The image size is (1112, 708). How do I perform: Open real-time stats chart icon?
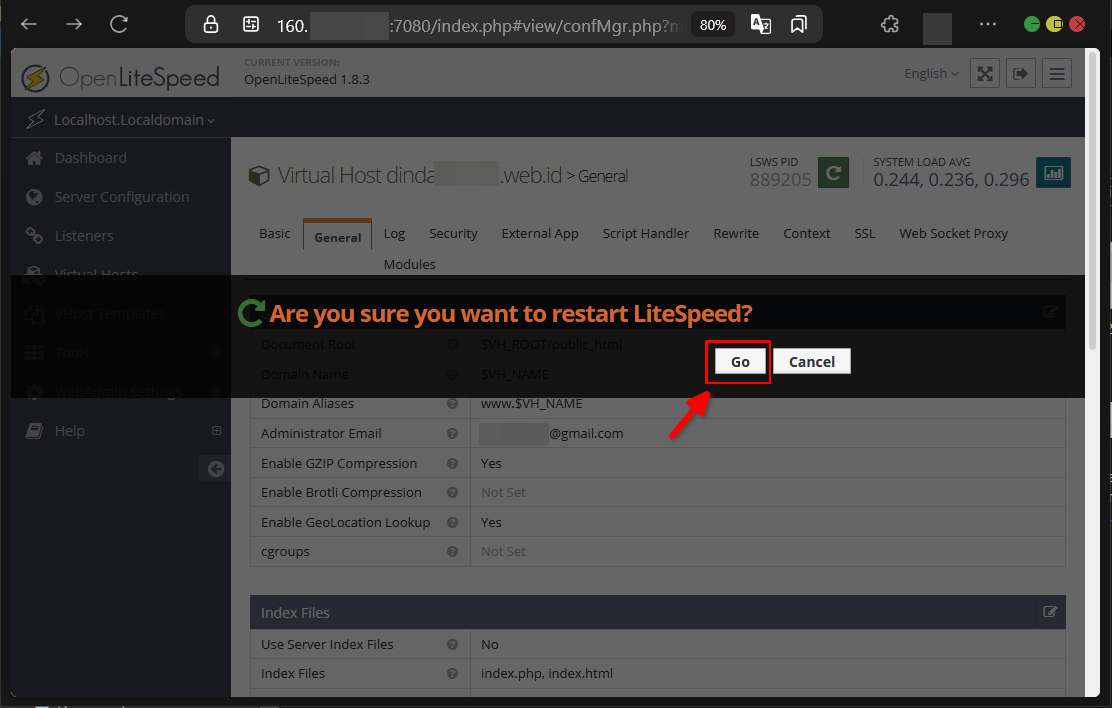click(x=1053, y=172)
